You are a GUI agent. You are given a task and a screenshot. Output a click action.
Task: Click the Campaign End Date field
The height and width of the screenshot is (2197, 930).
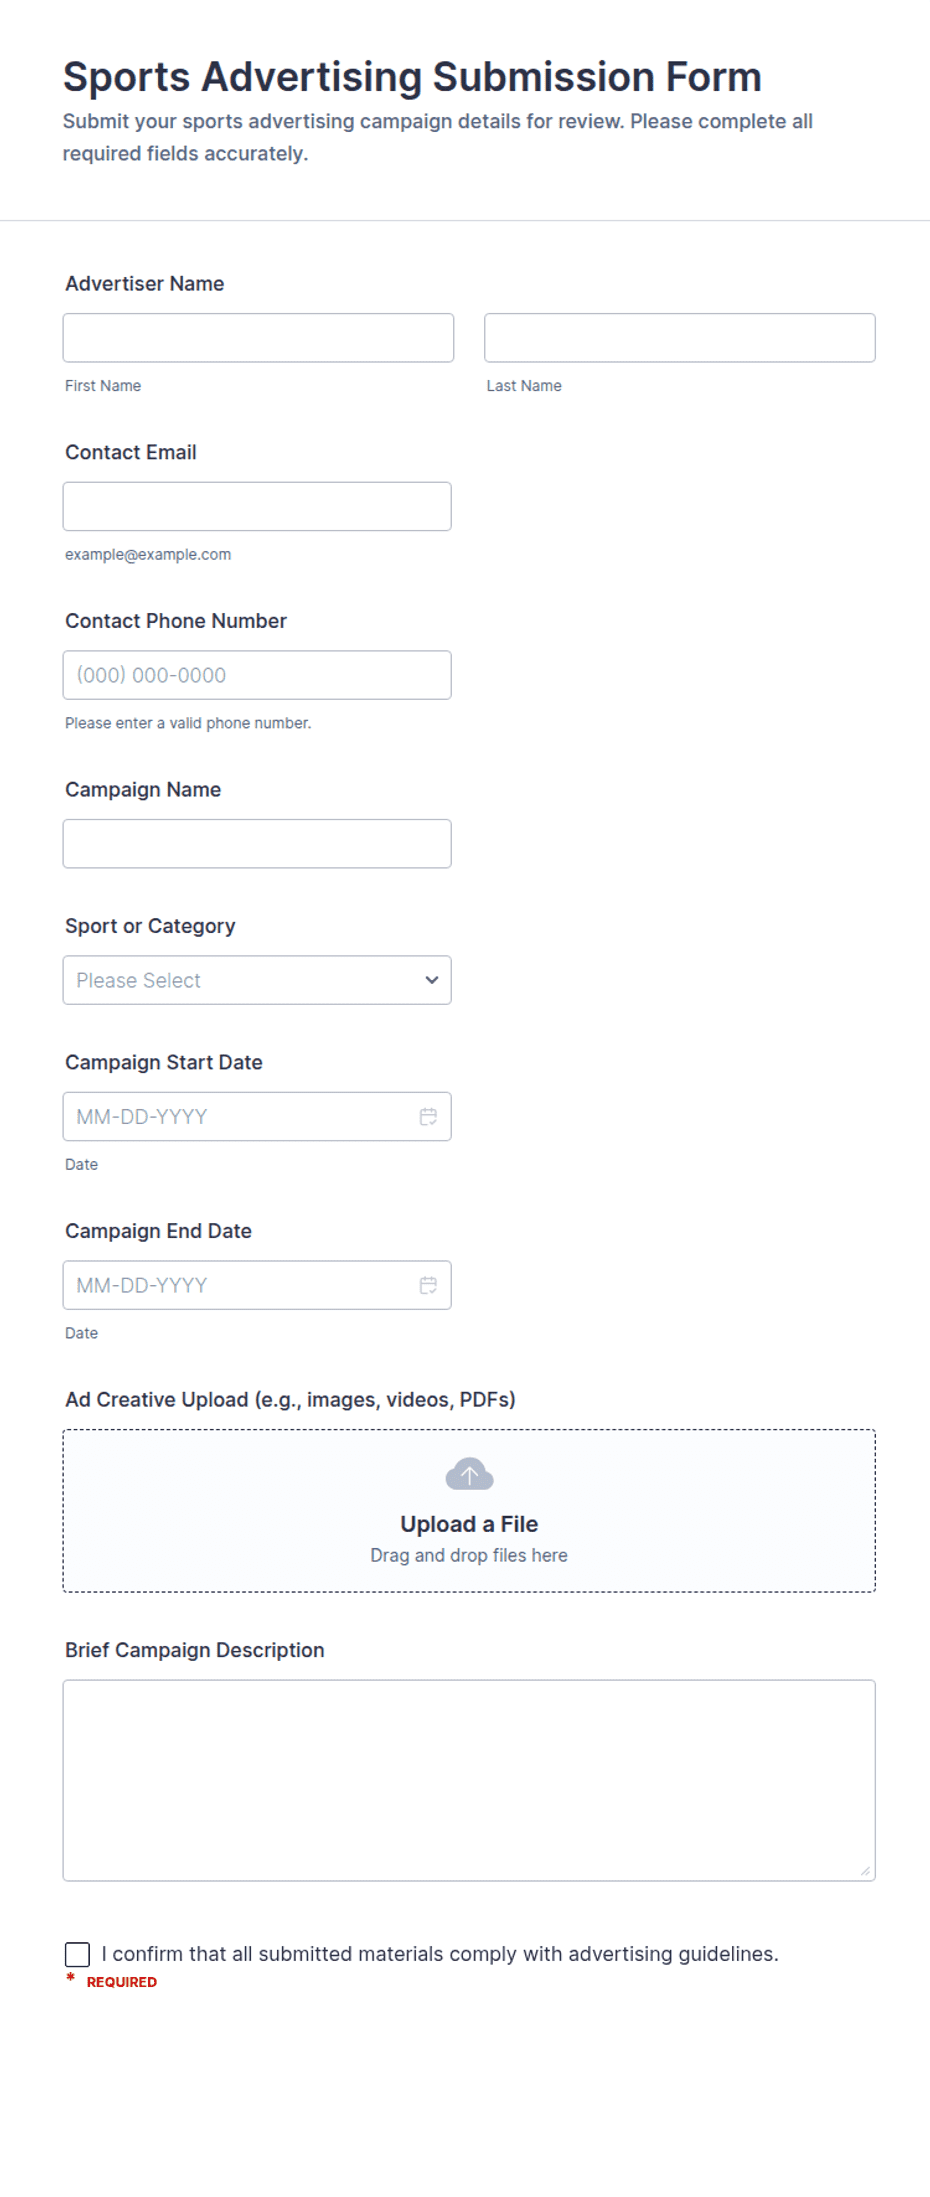(257, 1285)
